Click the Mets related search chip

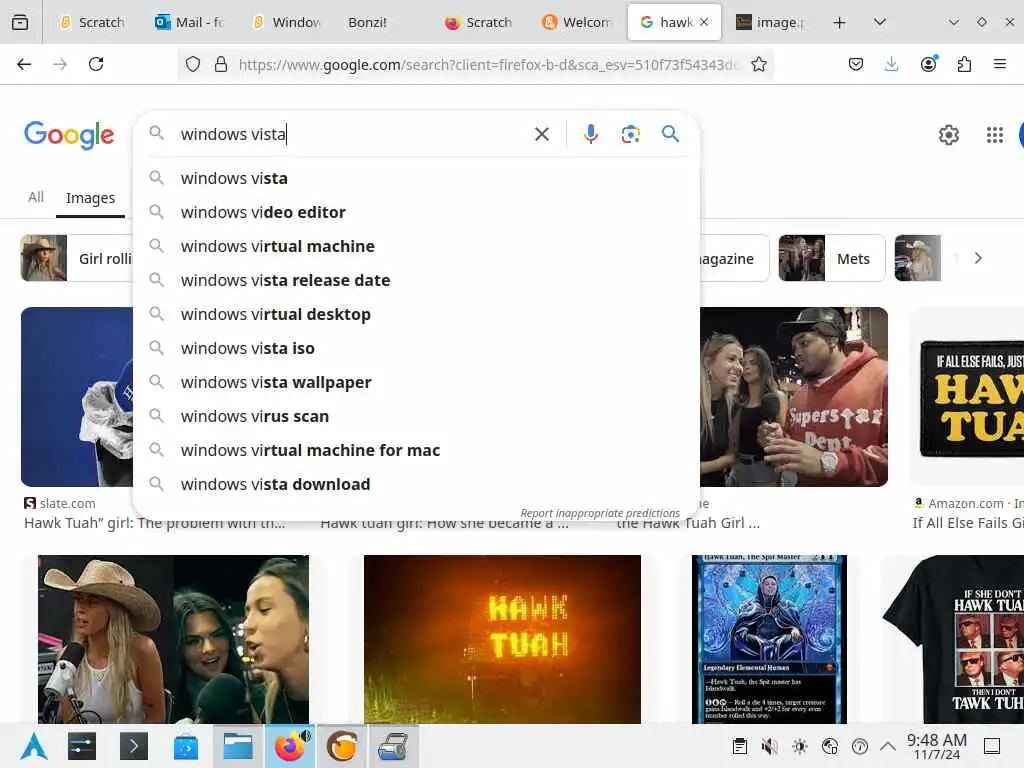tap(831, 258)
